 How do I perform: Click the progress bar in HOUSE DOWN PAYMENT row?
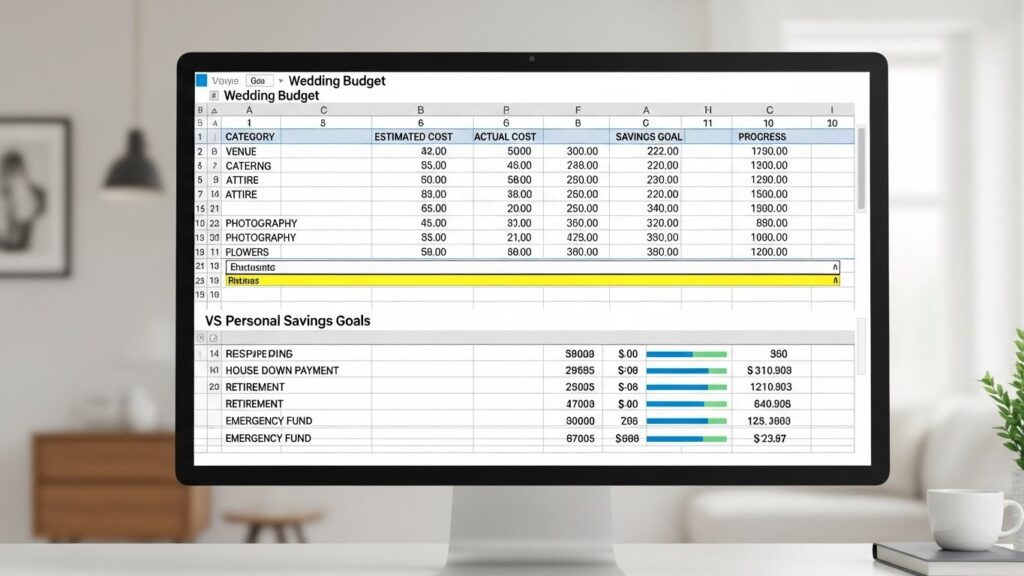(x=686, y=371)
